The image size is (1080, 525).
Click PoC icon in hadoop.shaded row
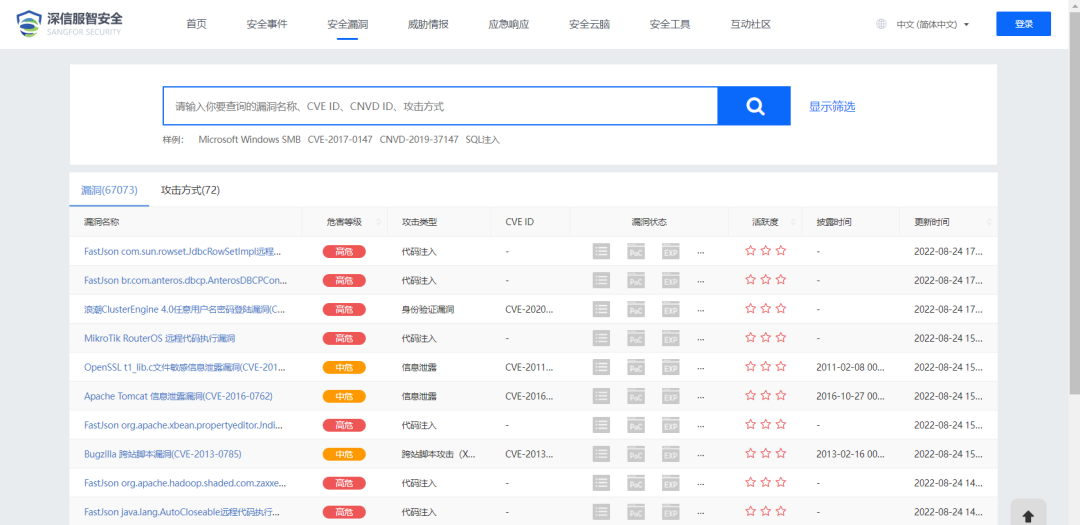coord(636,483)
